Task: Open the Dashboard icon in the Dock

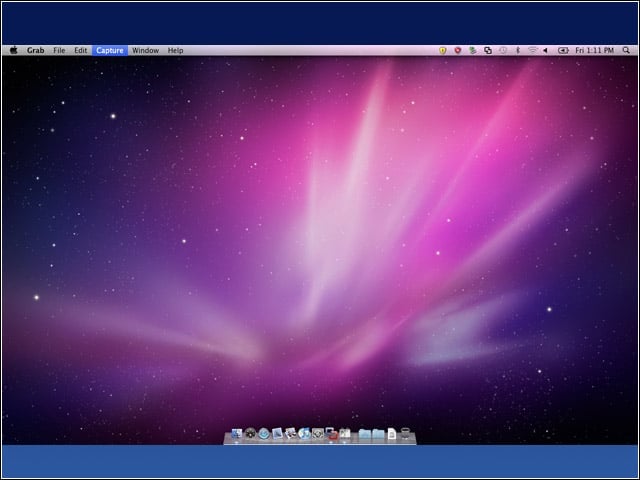Action: coord(250,433)
